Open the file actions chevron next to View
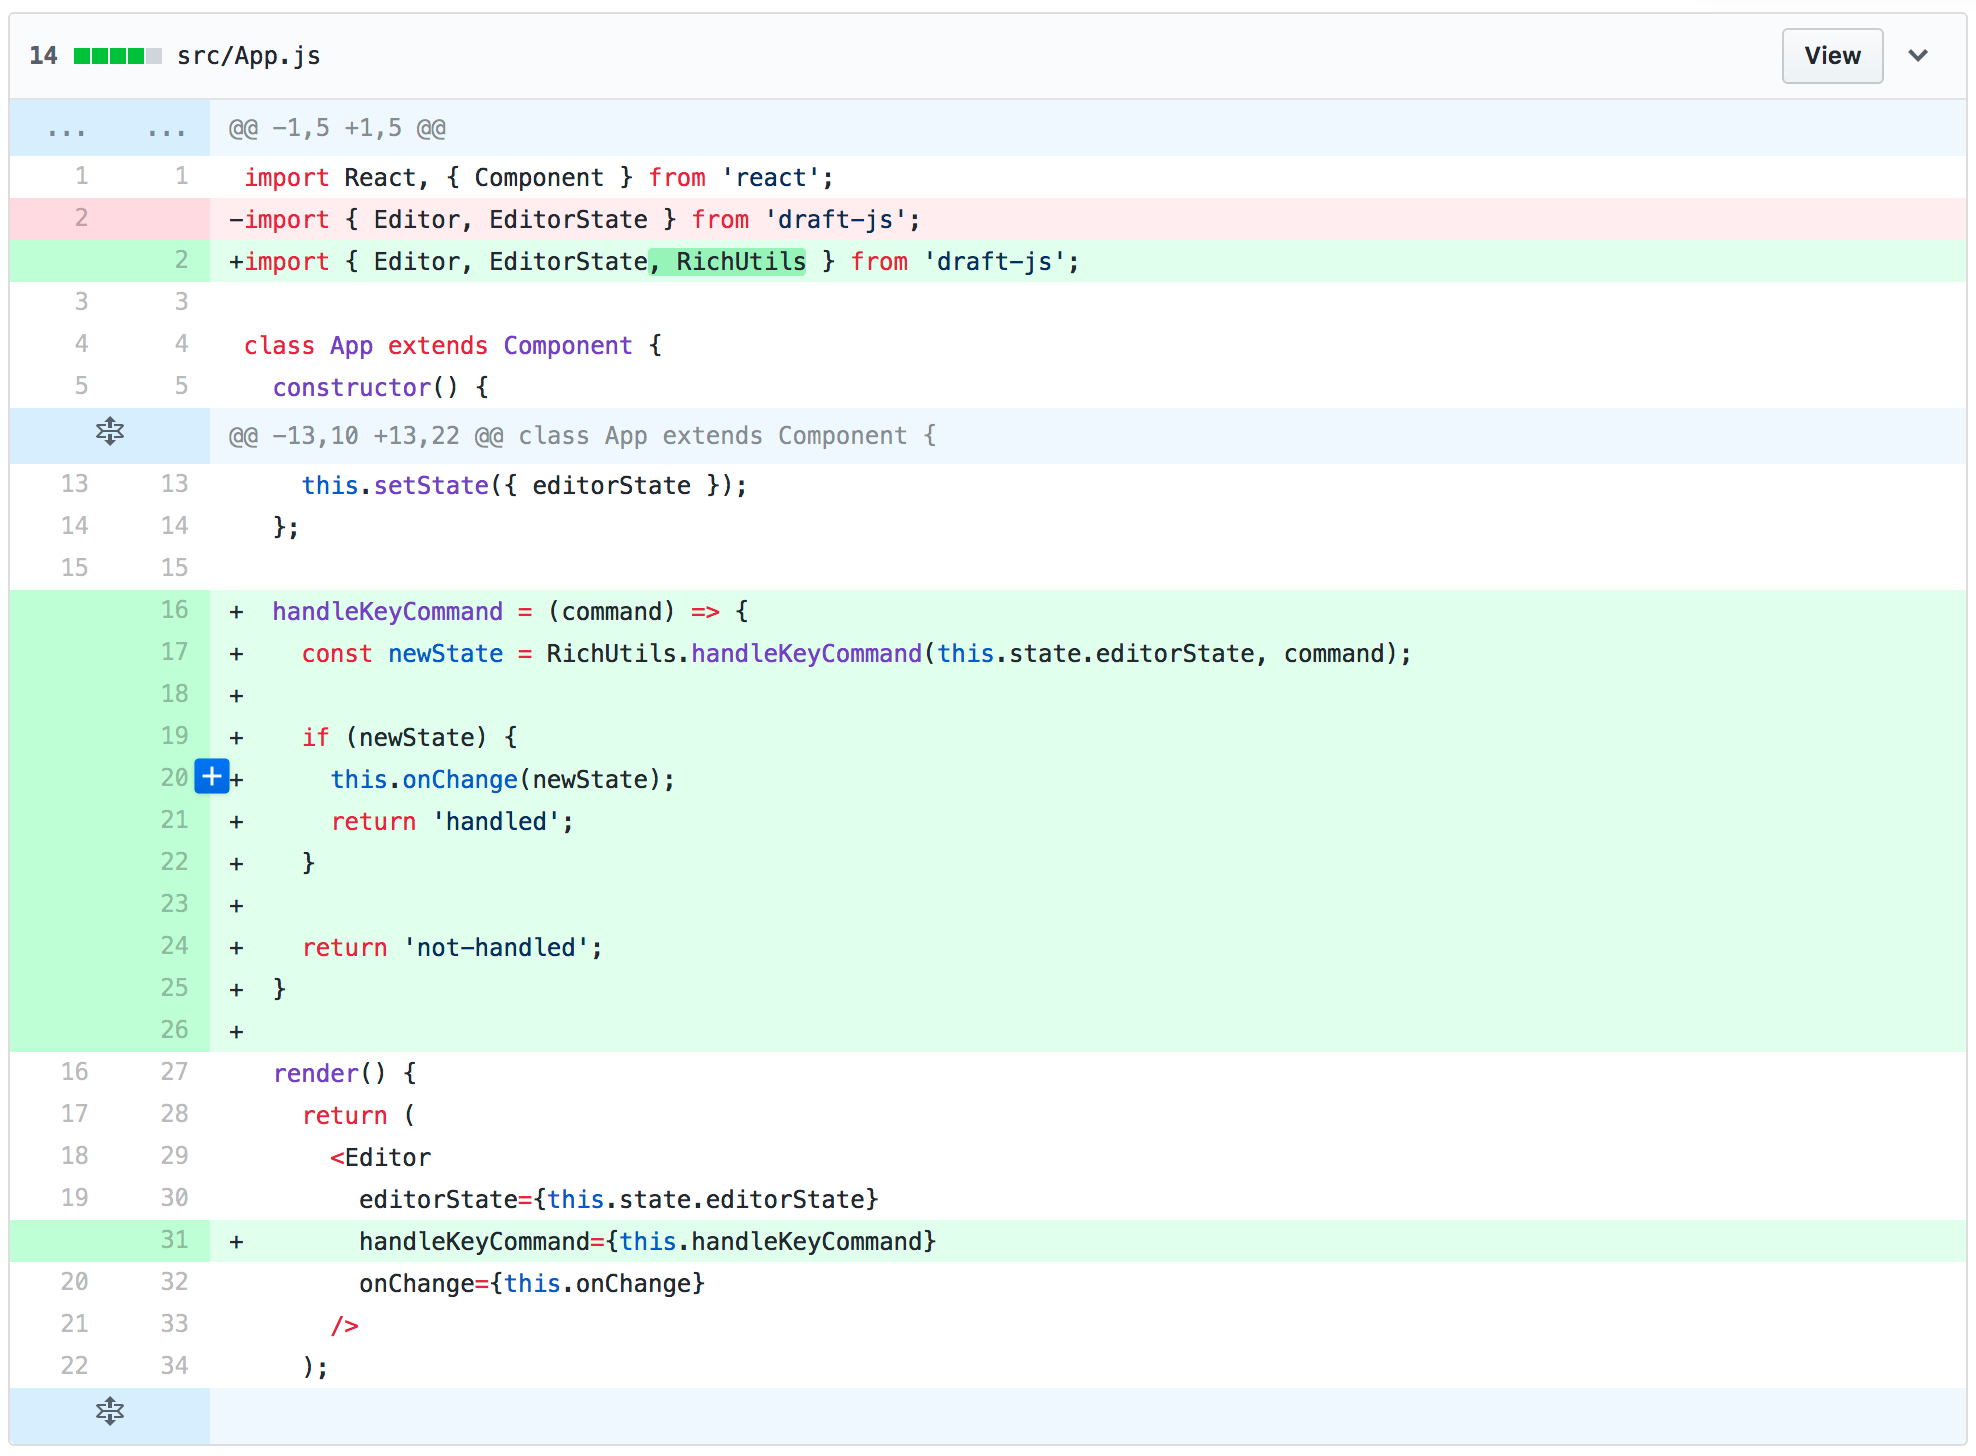 (x=1918, y=56)
